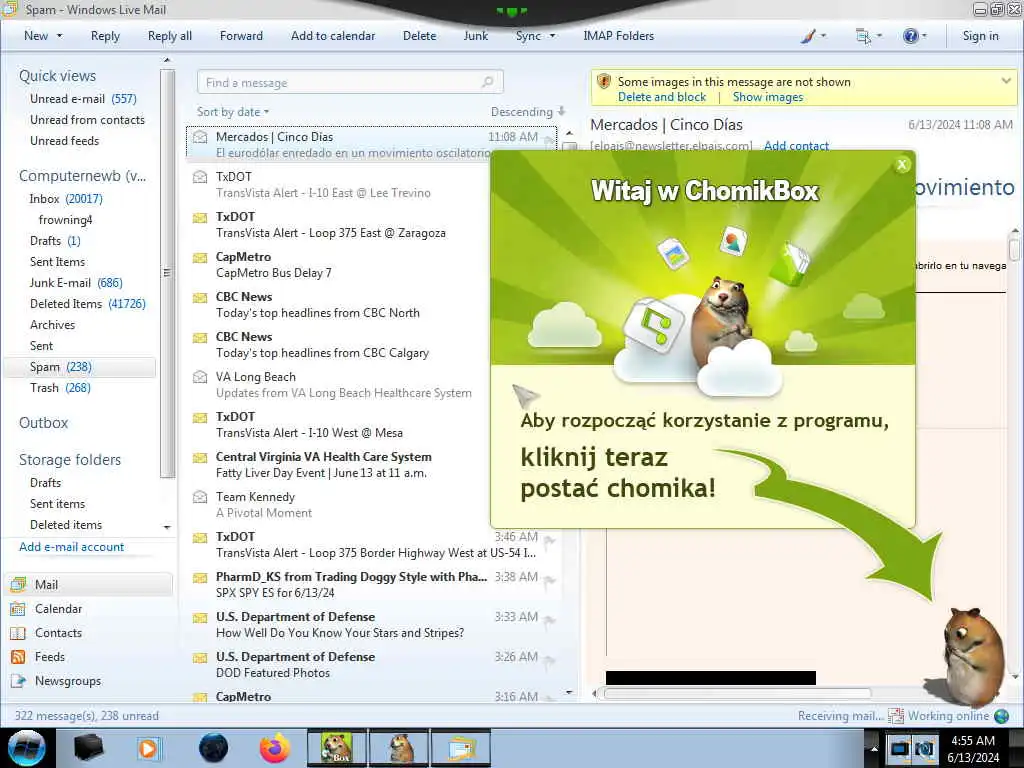Open black folder taskbar icon

point(88,748)
